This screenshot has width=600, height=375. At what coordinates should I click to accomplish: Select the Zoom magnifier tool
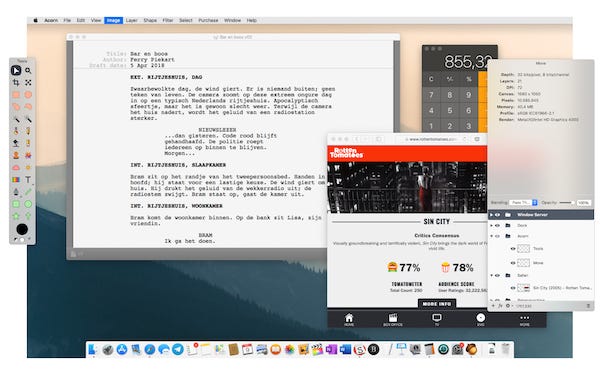coord(28,70)
